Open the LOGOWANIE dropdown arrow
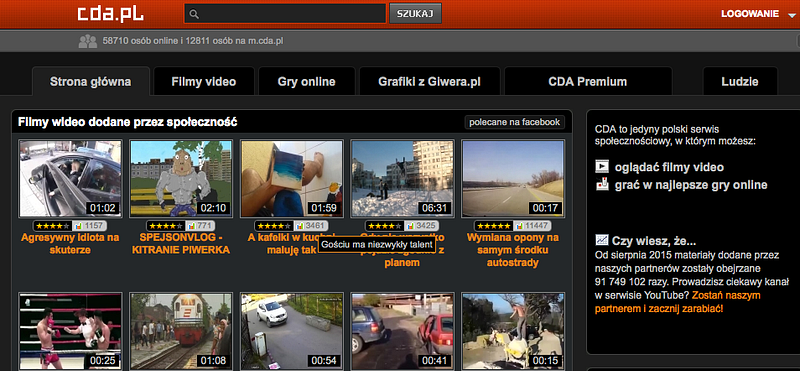The image size is (800, 371). pos(791,15)
